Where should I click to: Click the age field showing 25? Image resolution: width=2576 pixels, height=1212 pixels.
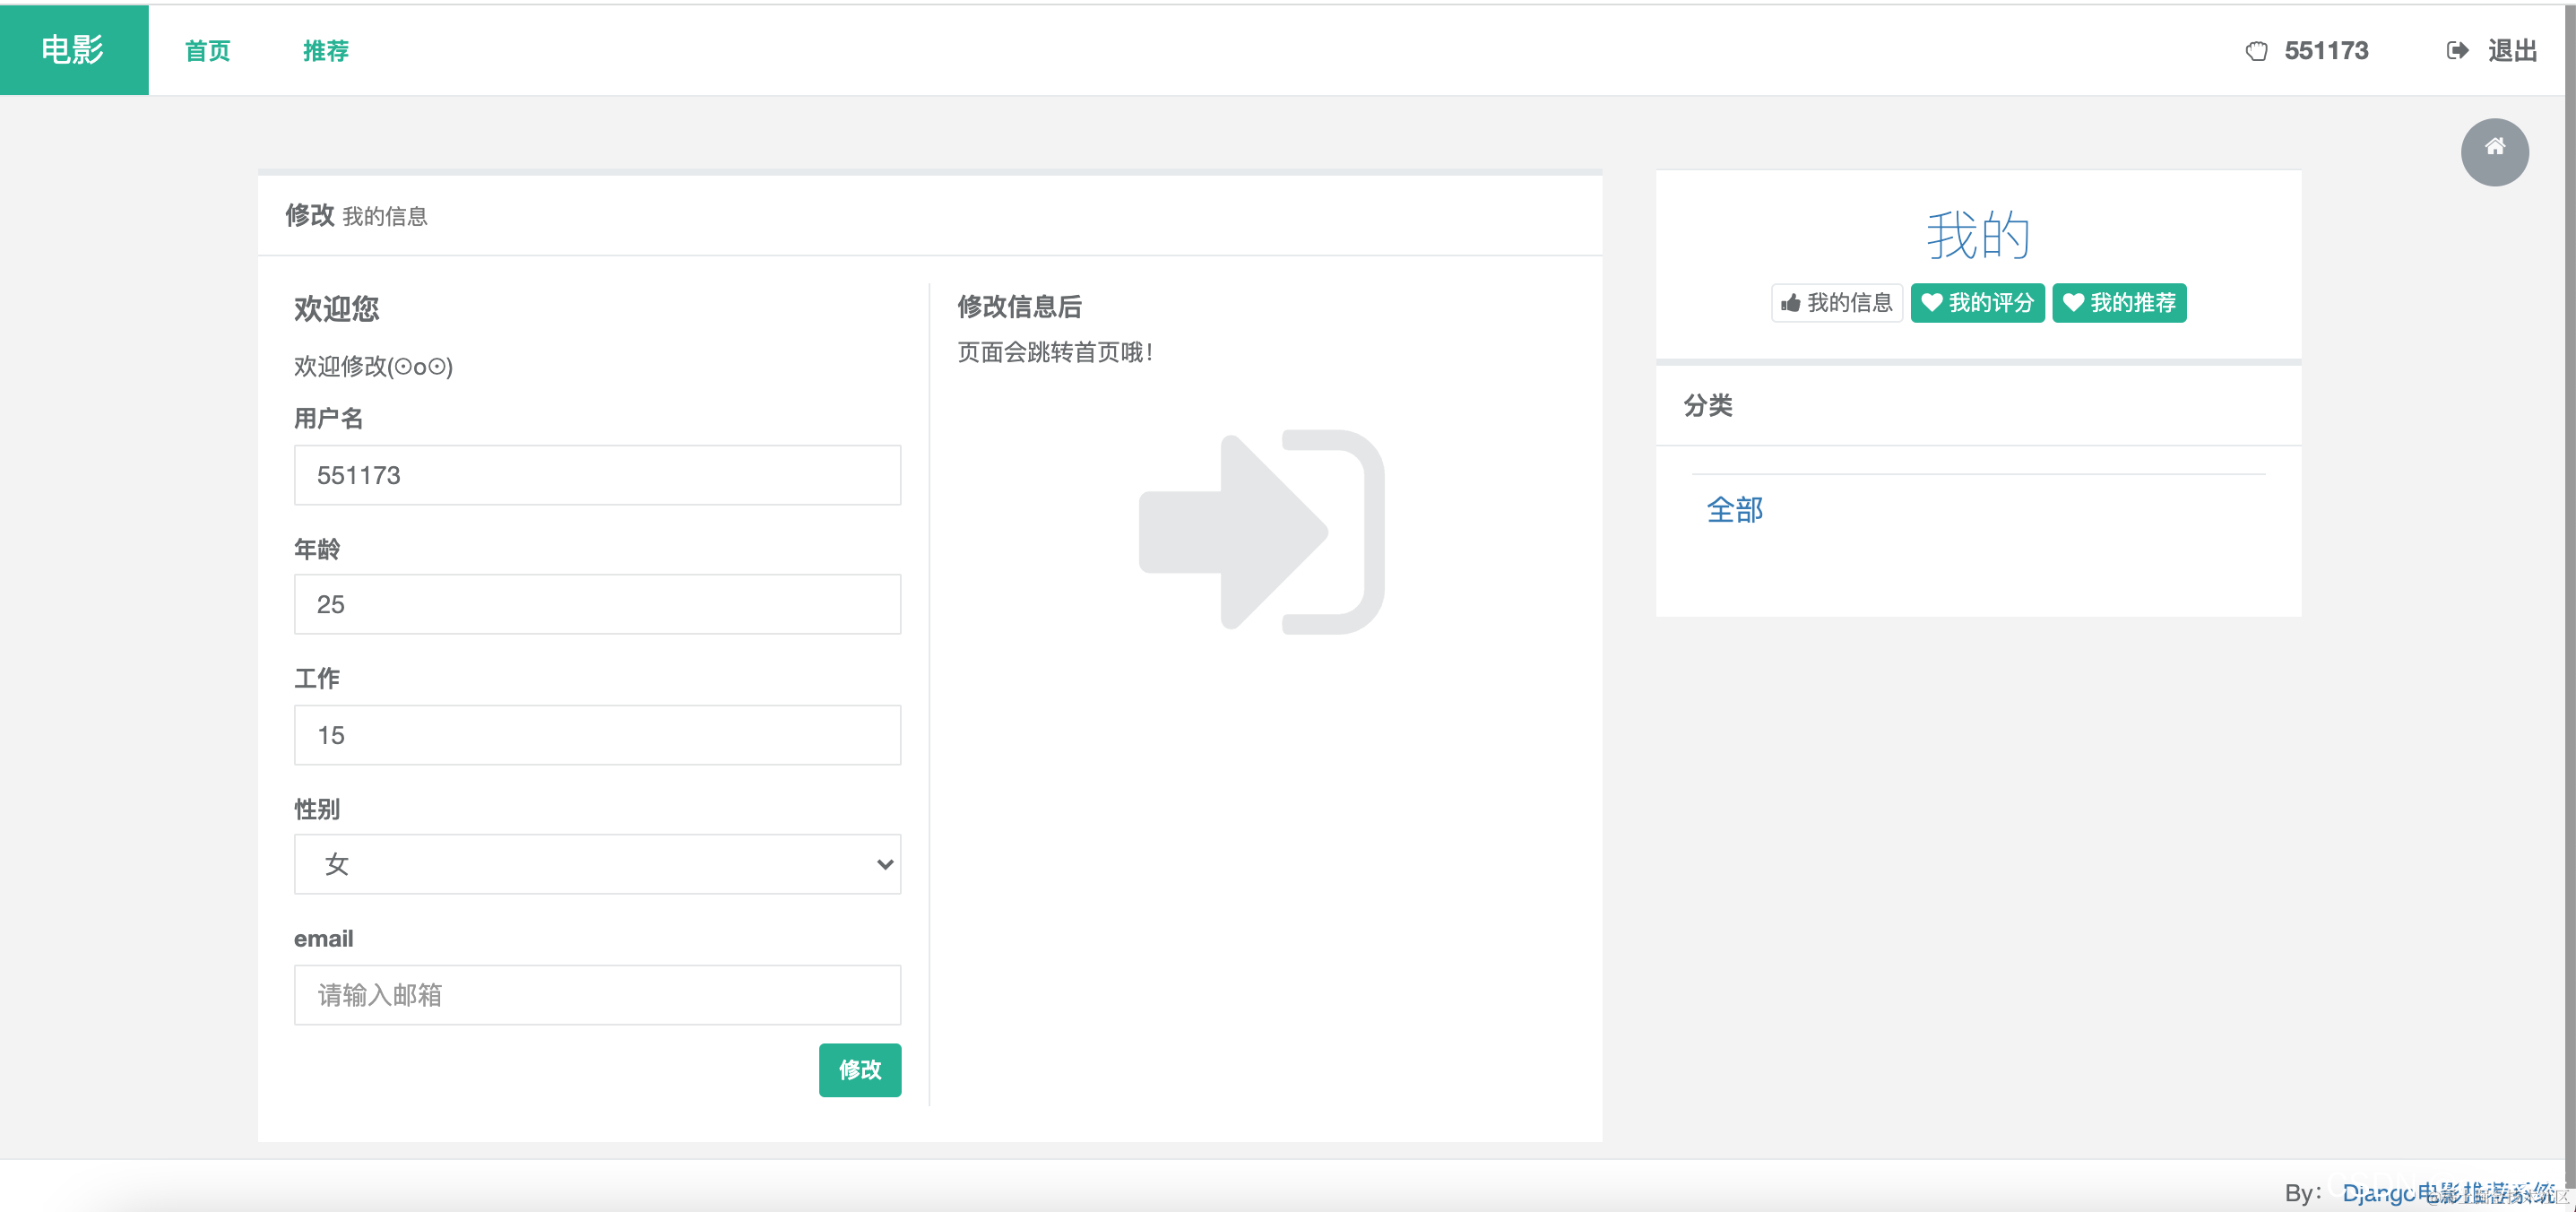tap(596, 604)
